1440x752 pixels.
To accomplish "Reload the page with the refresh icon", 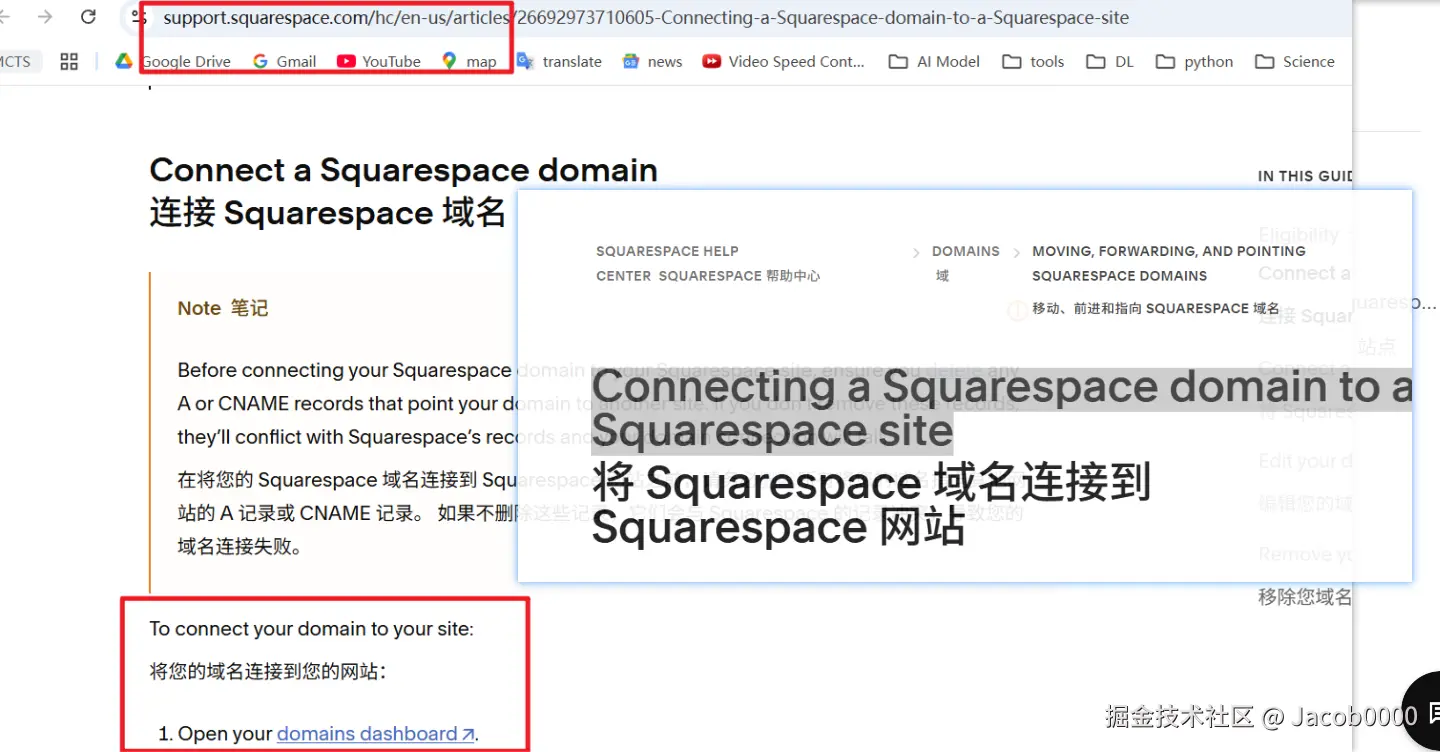I will pos(88,17).
